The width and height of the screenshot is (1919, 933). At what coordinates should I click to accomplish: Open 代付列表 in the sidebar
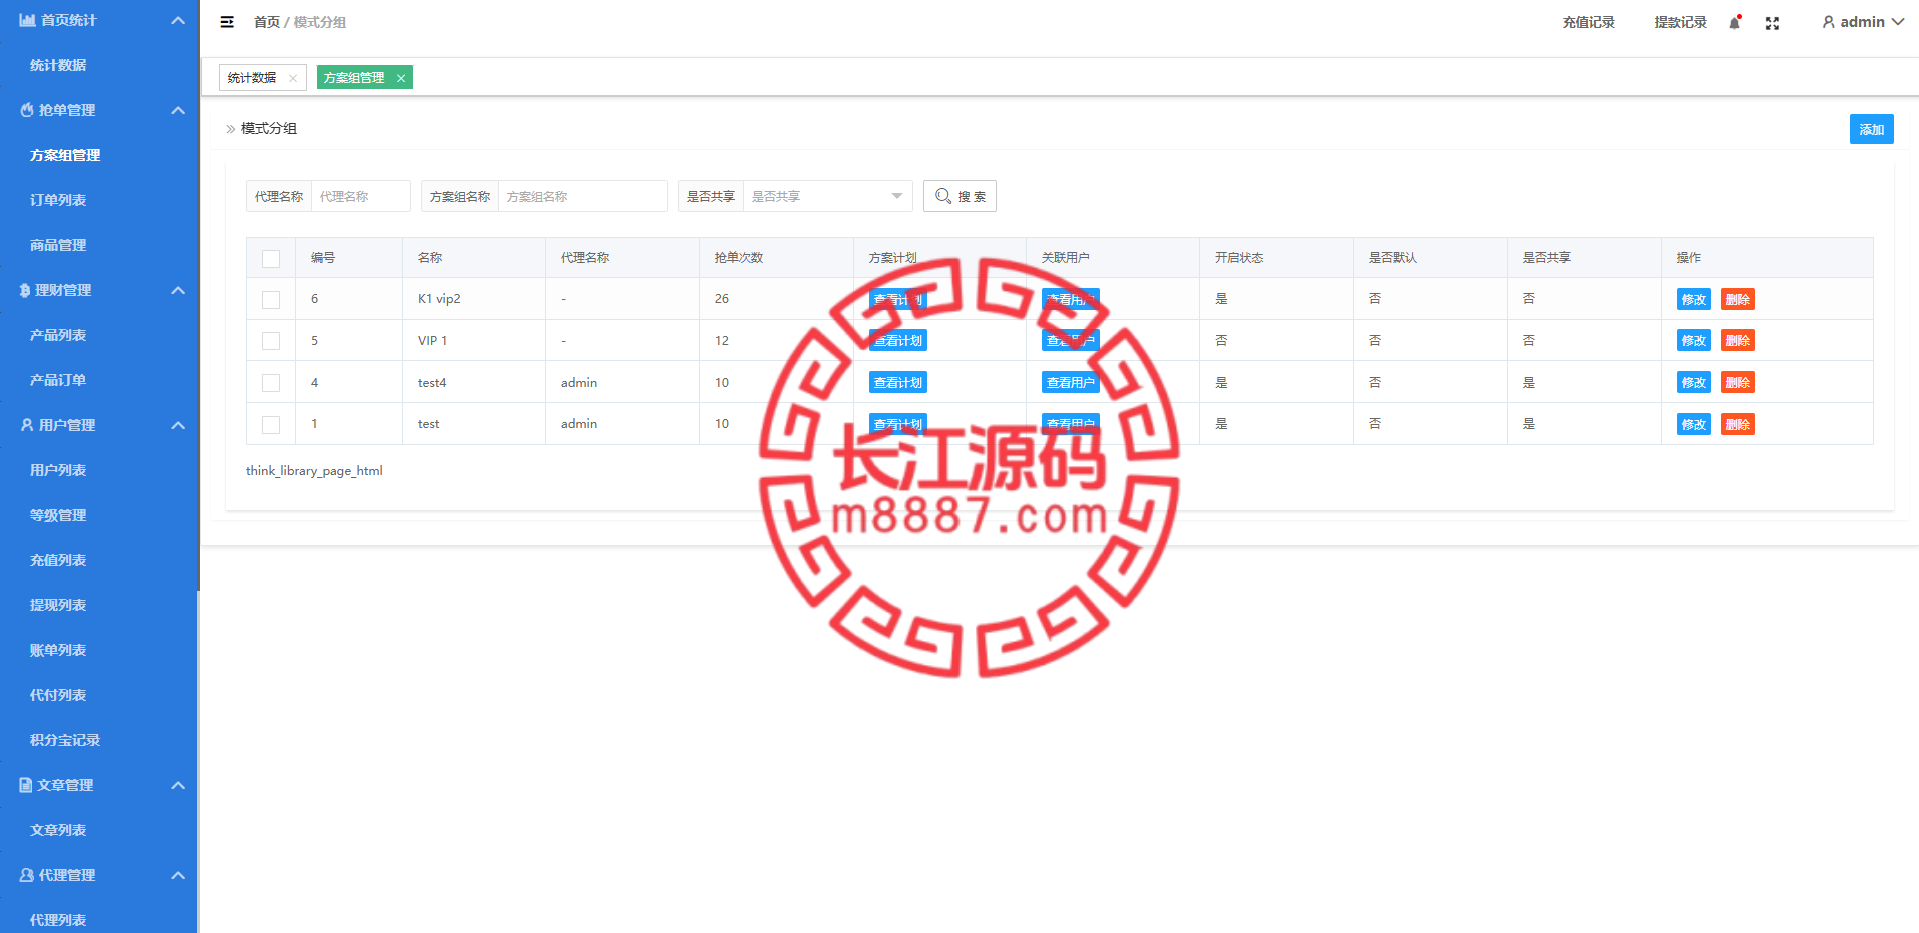coord(58,695)
